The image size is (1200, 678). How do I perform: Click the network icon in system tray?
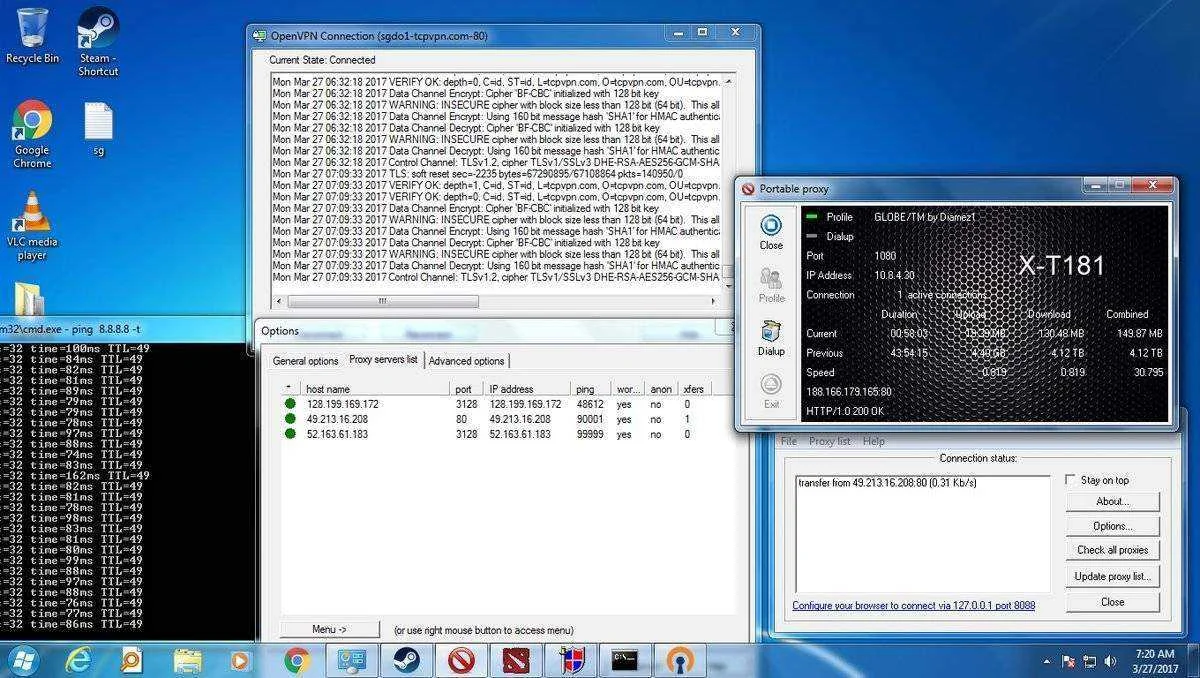tap(1090, 661)
